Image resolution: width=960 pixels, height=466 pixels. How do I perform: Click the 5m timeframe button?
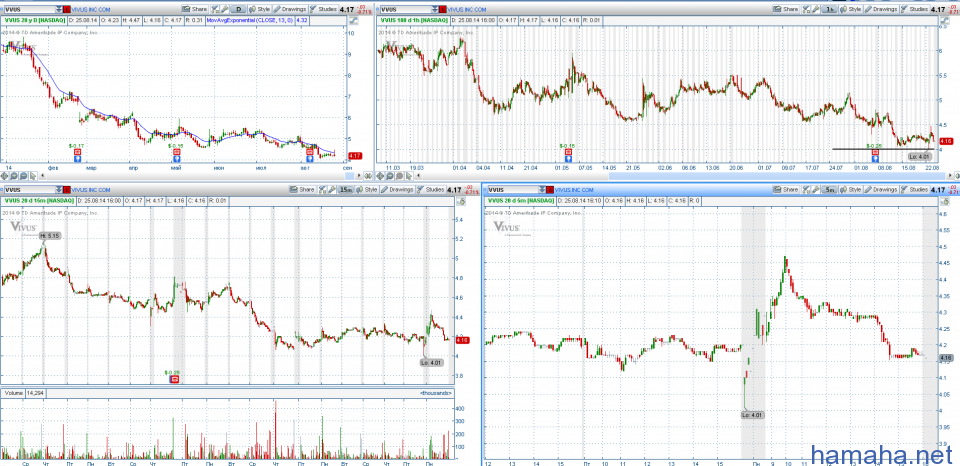coord(829,190)
